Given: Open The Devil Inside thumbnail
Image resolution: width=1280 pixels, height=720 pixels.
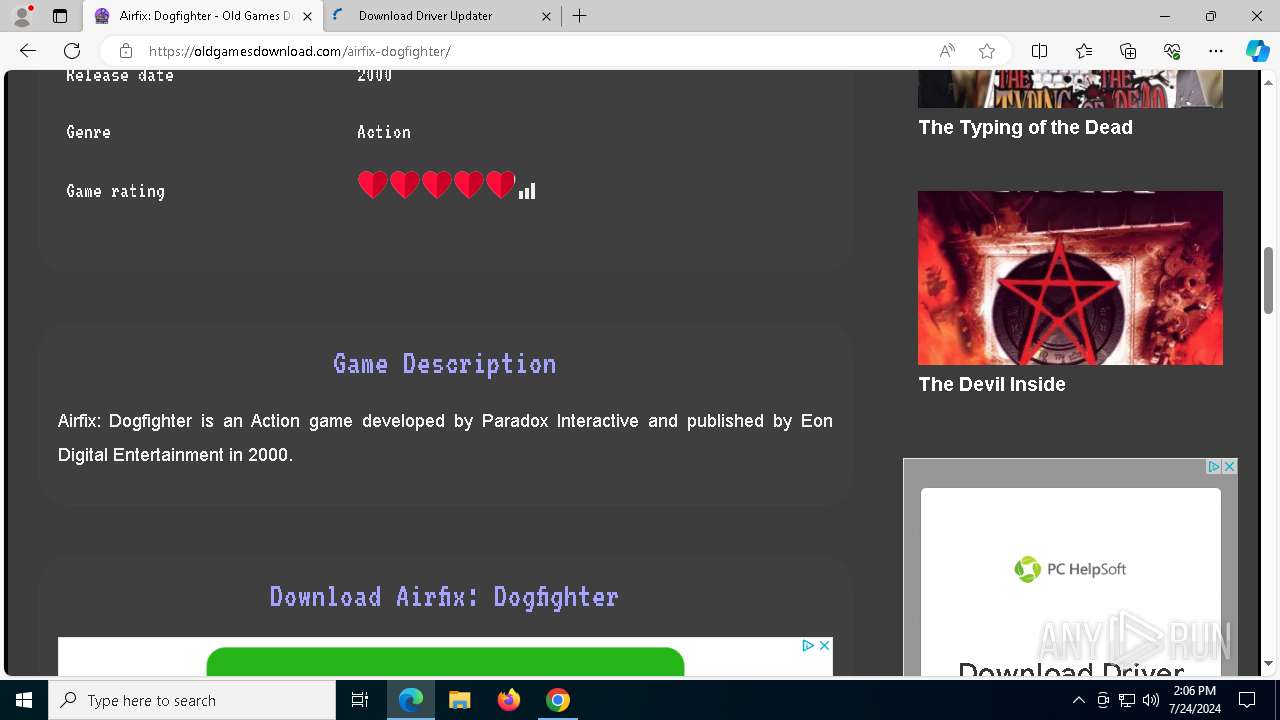Looking at the screenshot, I should (x=1070, y=278).
